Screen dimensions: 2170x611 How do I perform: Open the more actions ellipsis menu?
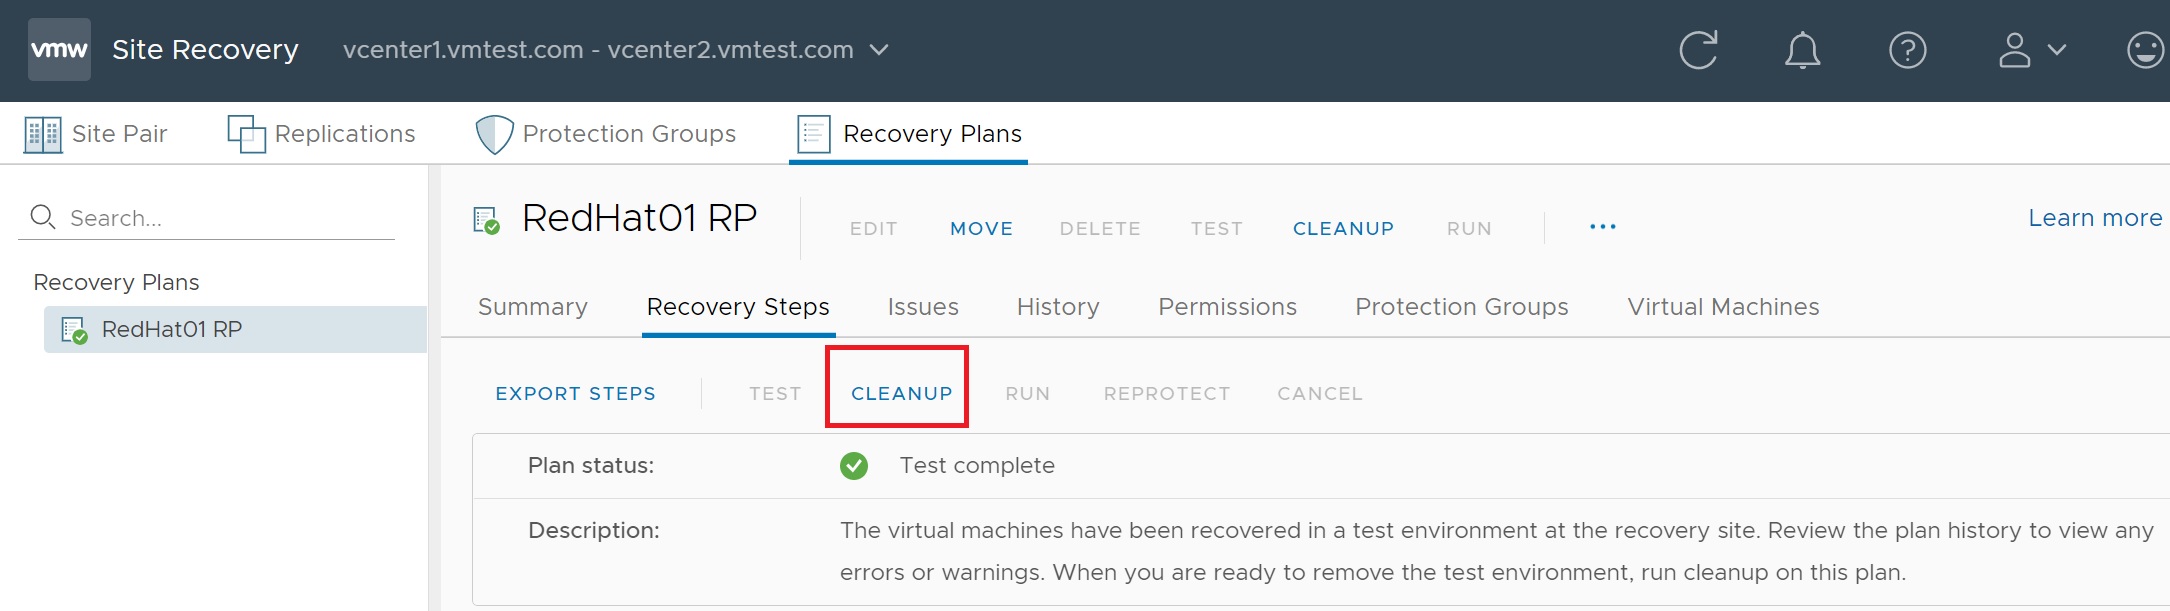[x=1602, y=227]
